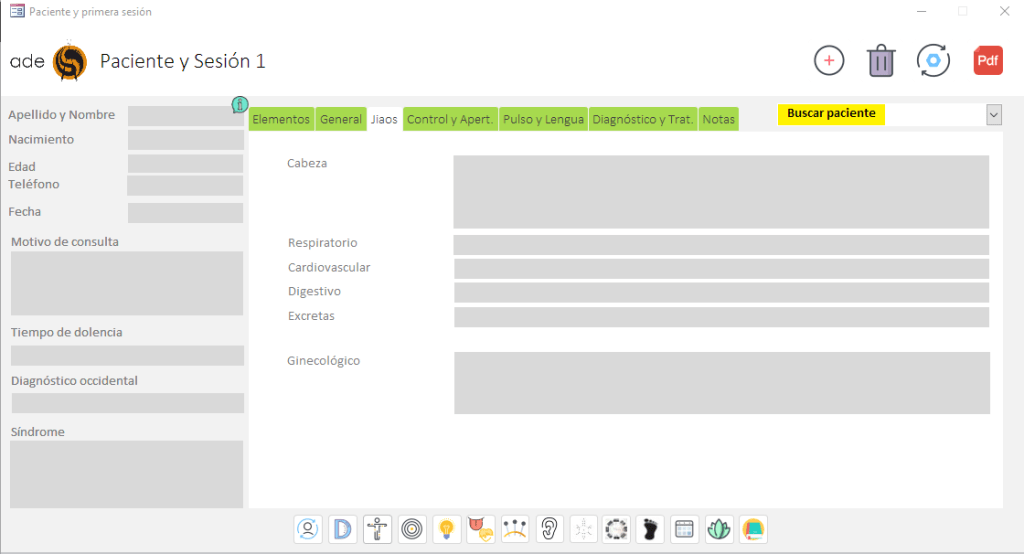Click the add new patient plus icon

(x=829, y=61)
